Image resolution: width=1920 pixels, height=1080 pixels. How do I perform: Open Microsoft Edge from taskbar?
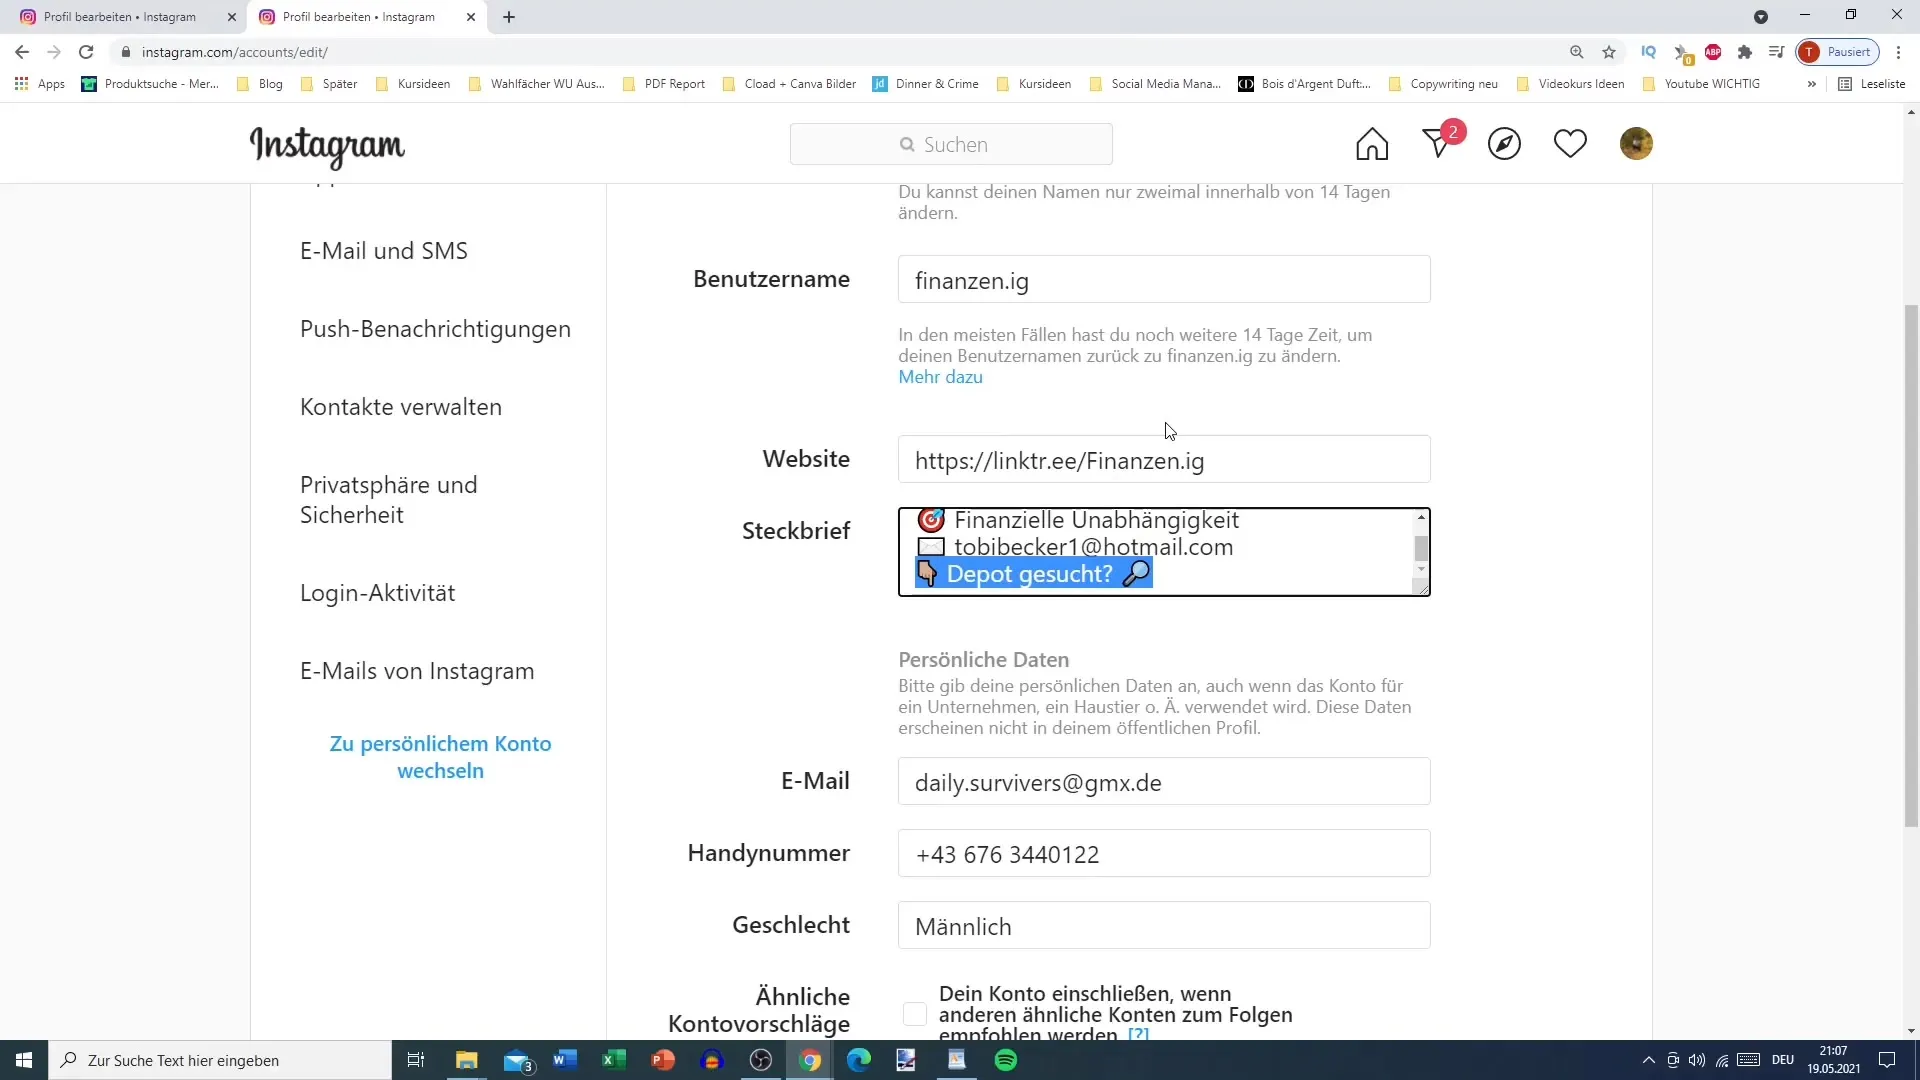click(859, 1060)
